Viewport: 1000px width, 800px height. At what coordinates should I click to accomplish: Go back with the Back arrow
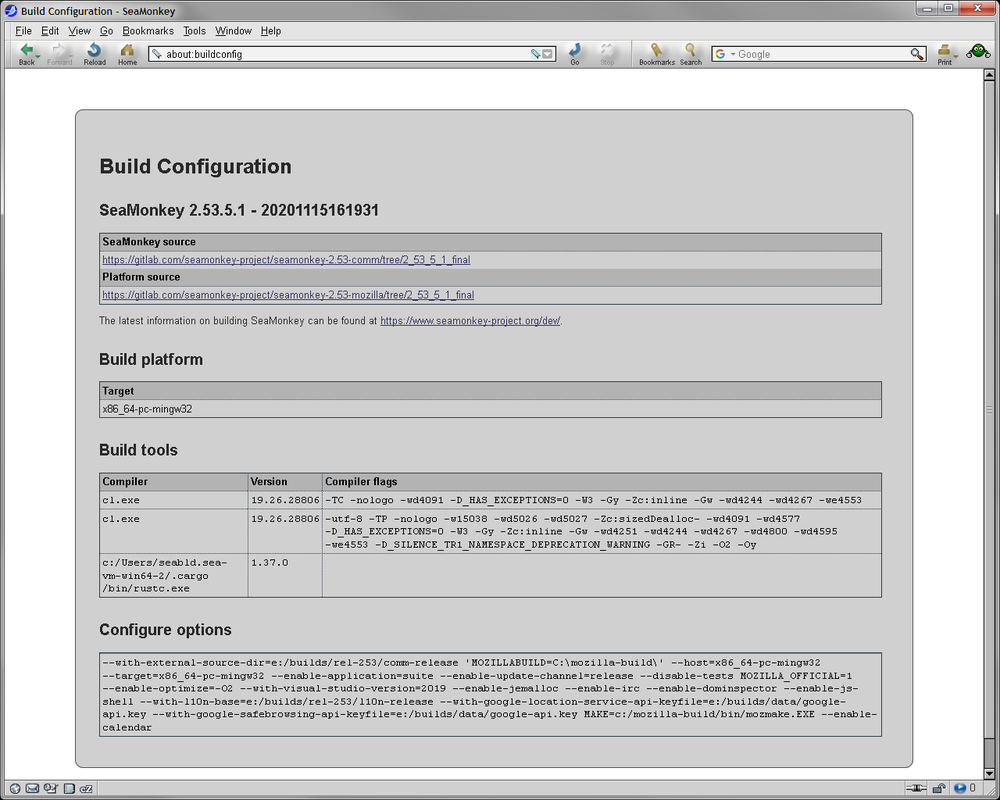click(26, 54)
